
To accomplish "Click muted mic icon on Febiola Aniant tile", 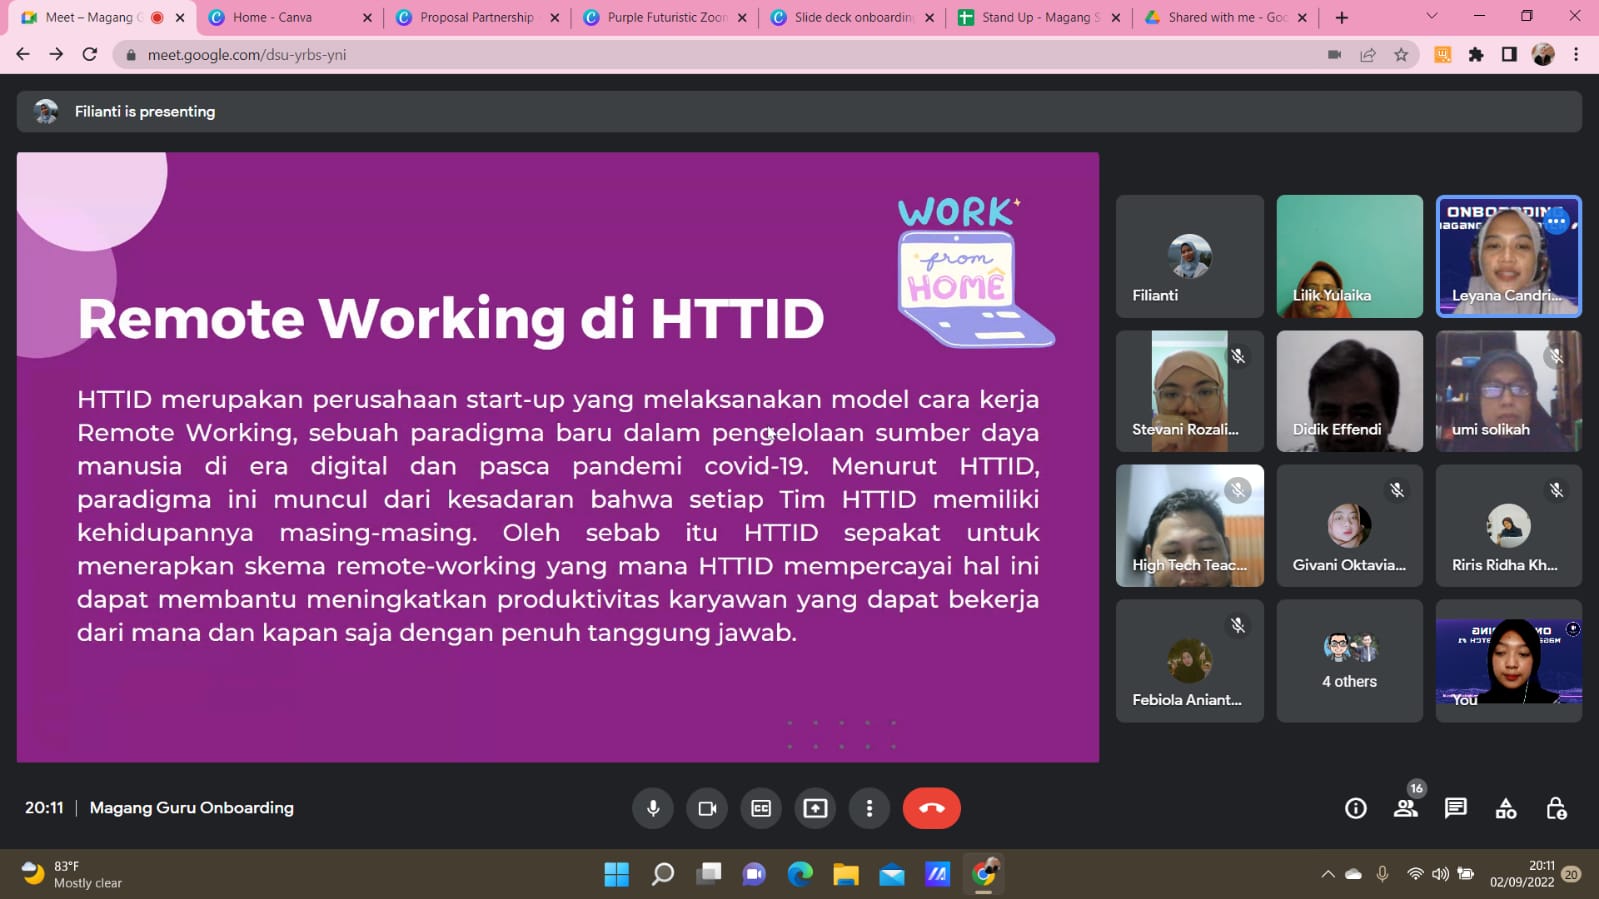I will point(1238,625).
